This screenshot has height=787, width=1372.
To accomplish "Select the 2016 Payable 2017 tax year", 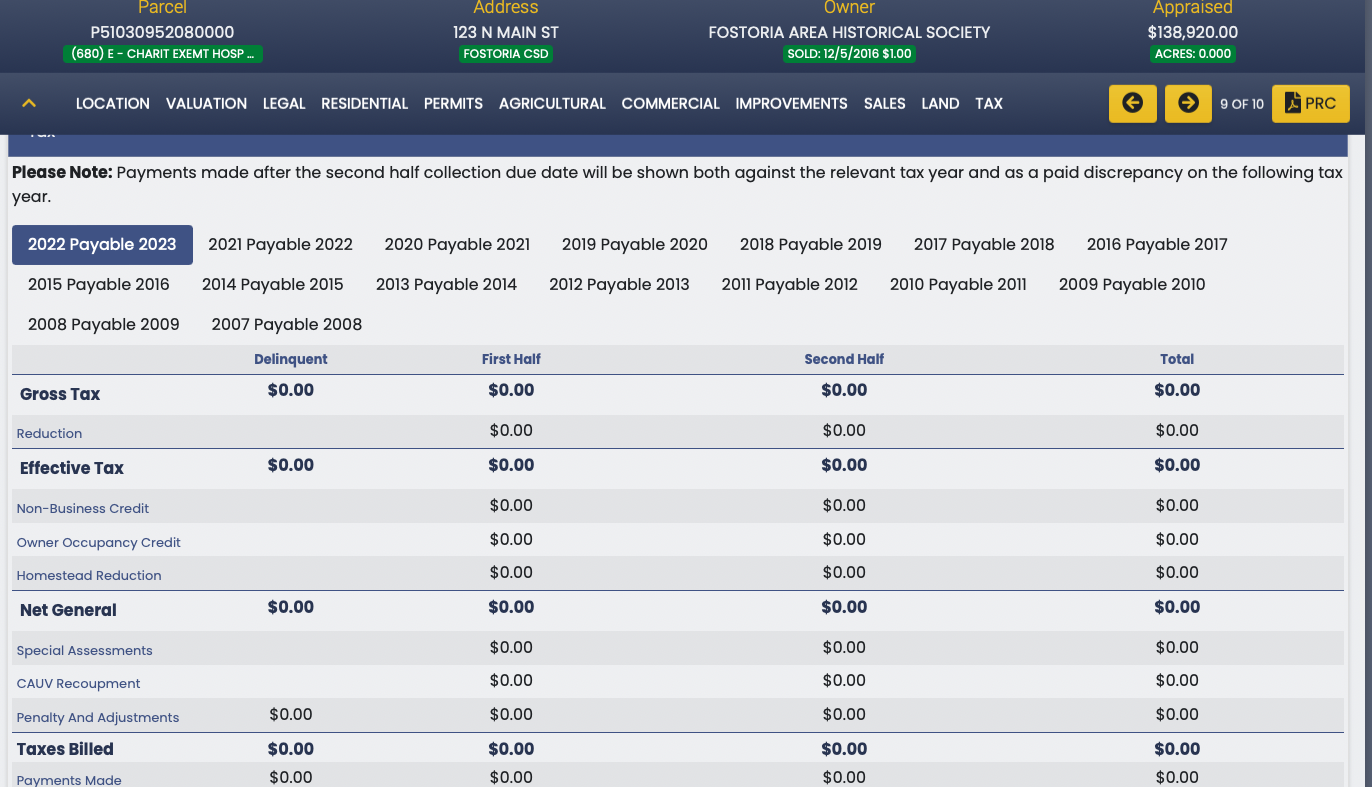I will [1156, 245].
